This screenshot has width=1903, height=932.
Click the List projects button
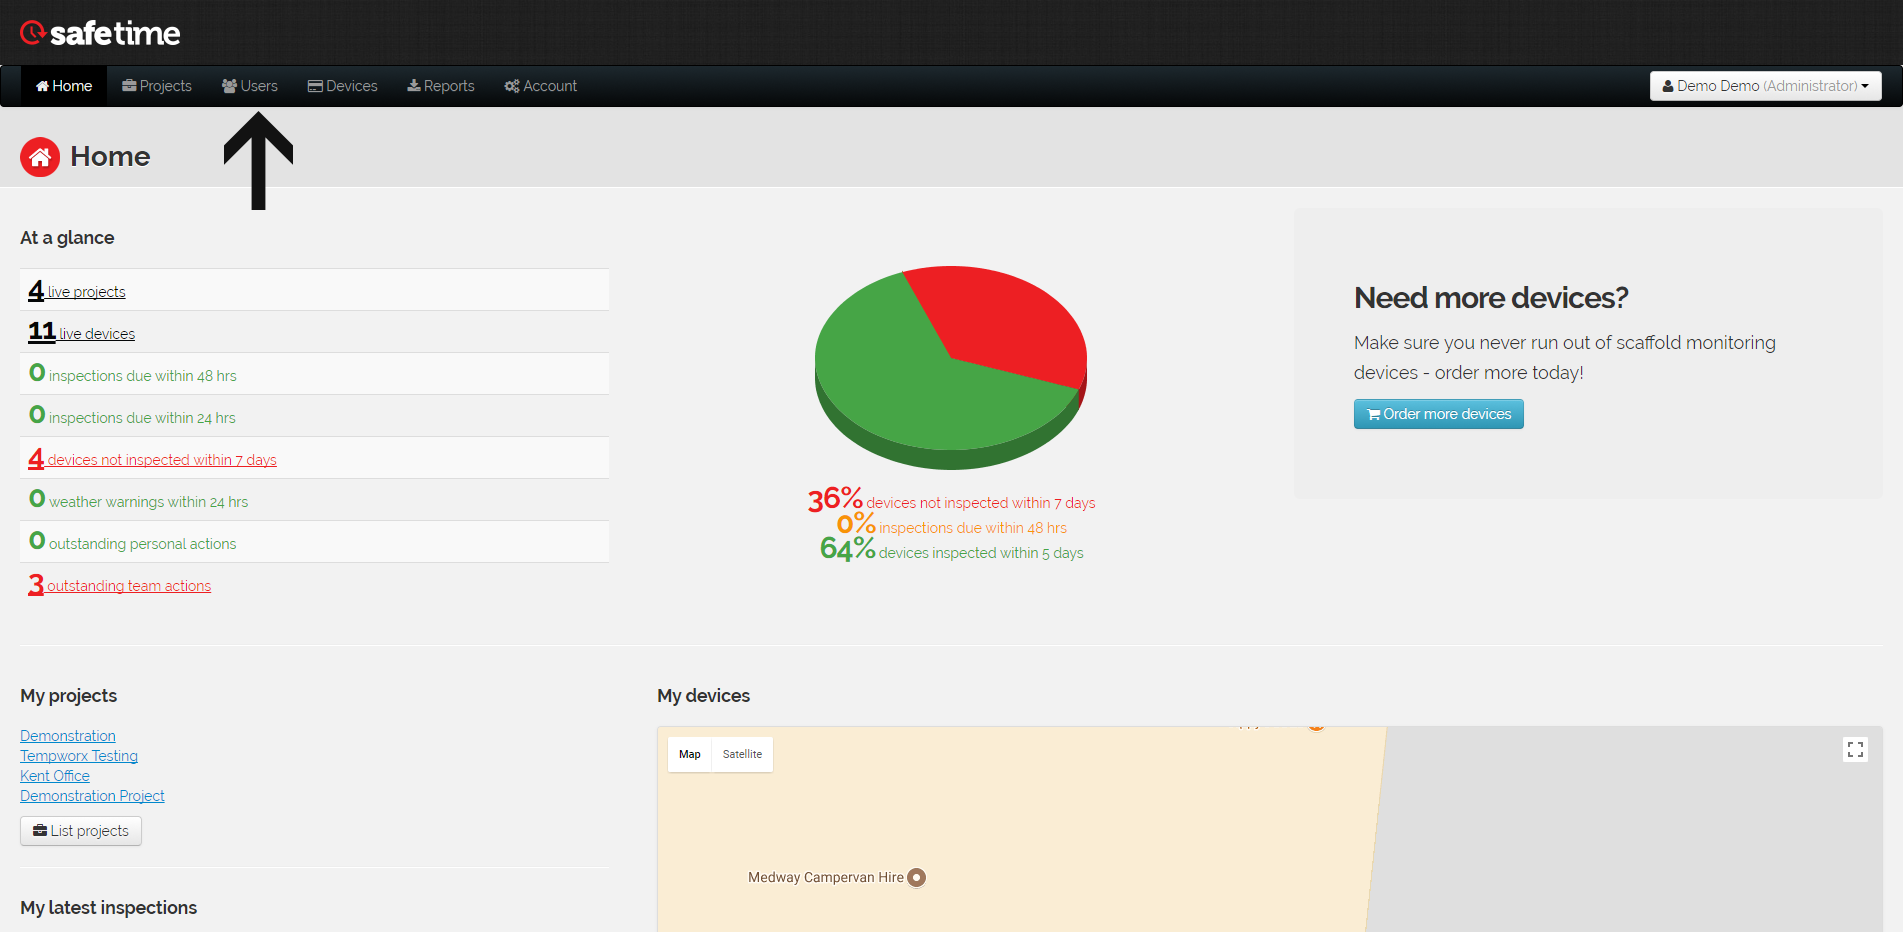pyautogui.click(x=81, y=831)
